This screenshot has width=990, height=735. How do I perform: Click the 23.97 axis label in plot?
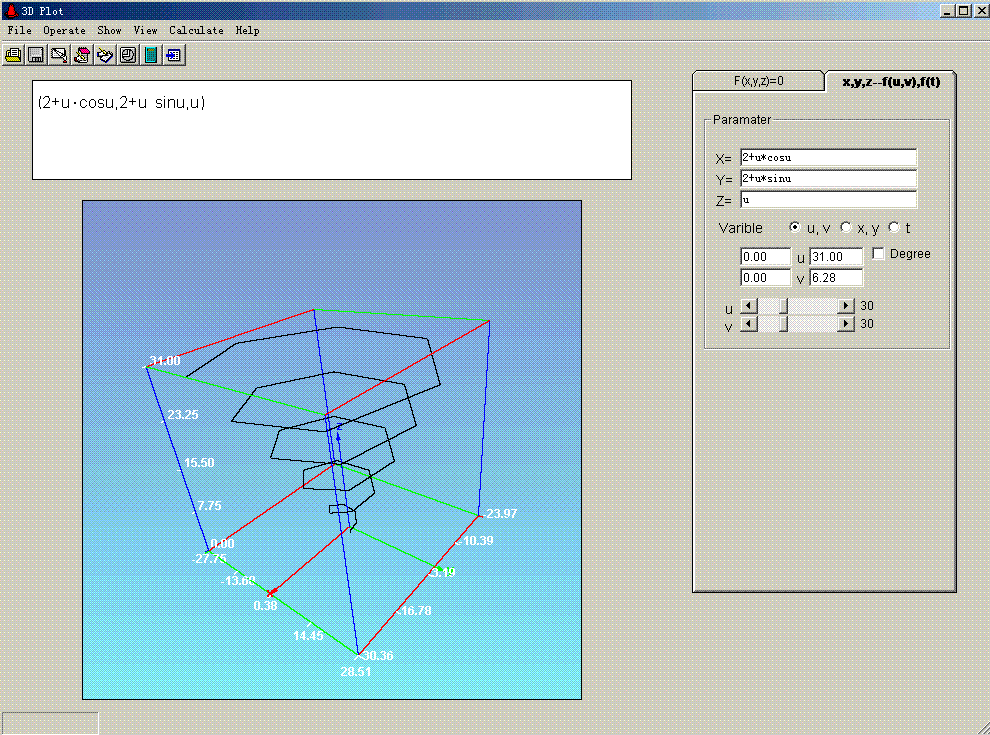pyautogui.click(x=501, y=513)
